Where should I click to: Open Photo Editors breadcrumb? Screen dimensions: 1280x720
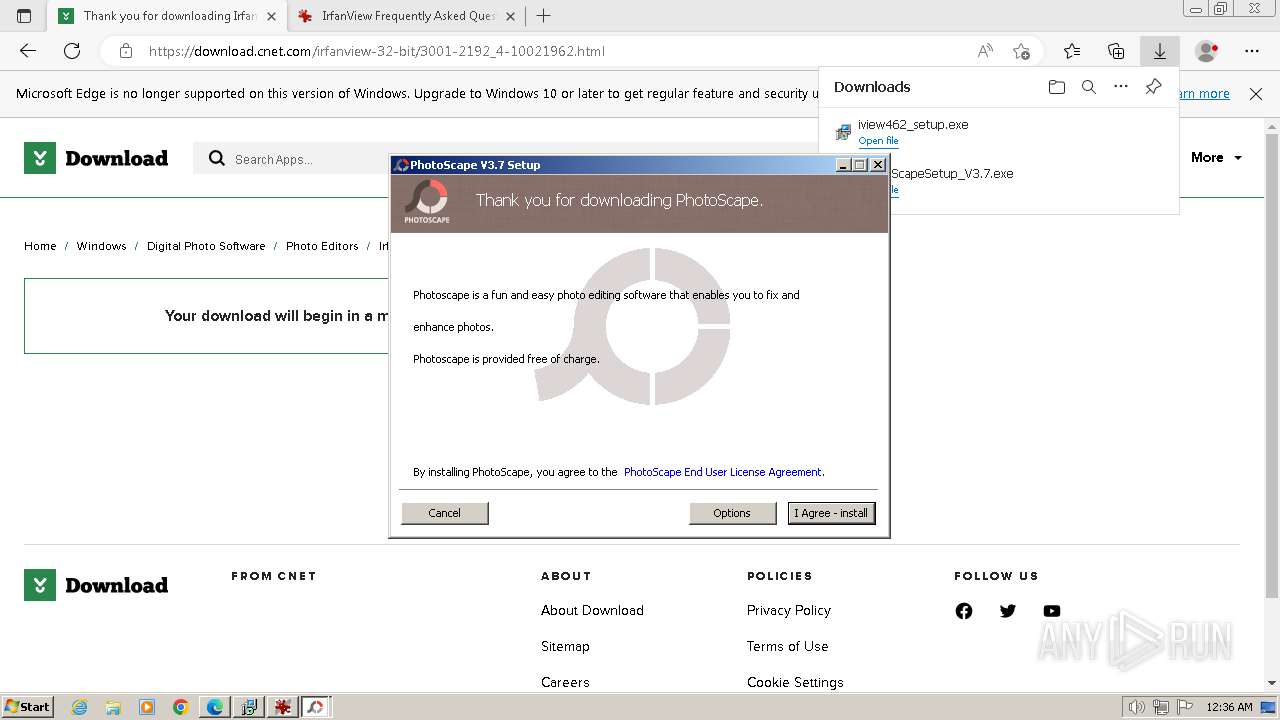322,246
